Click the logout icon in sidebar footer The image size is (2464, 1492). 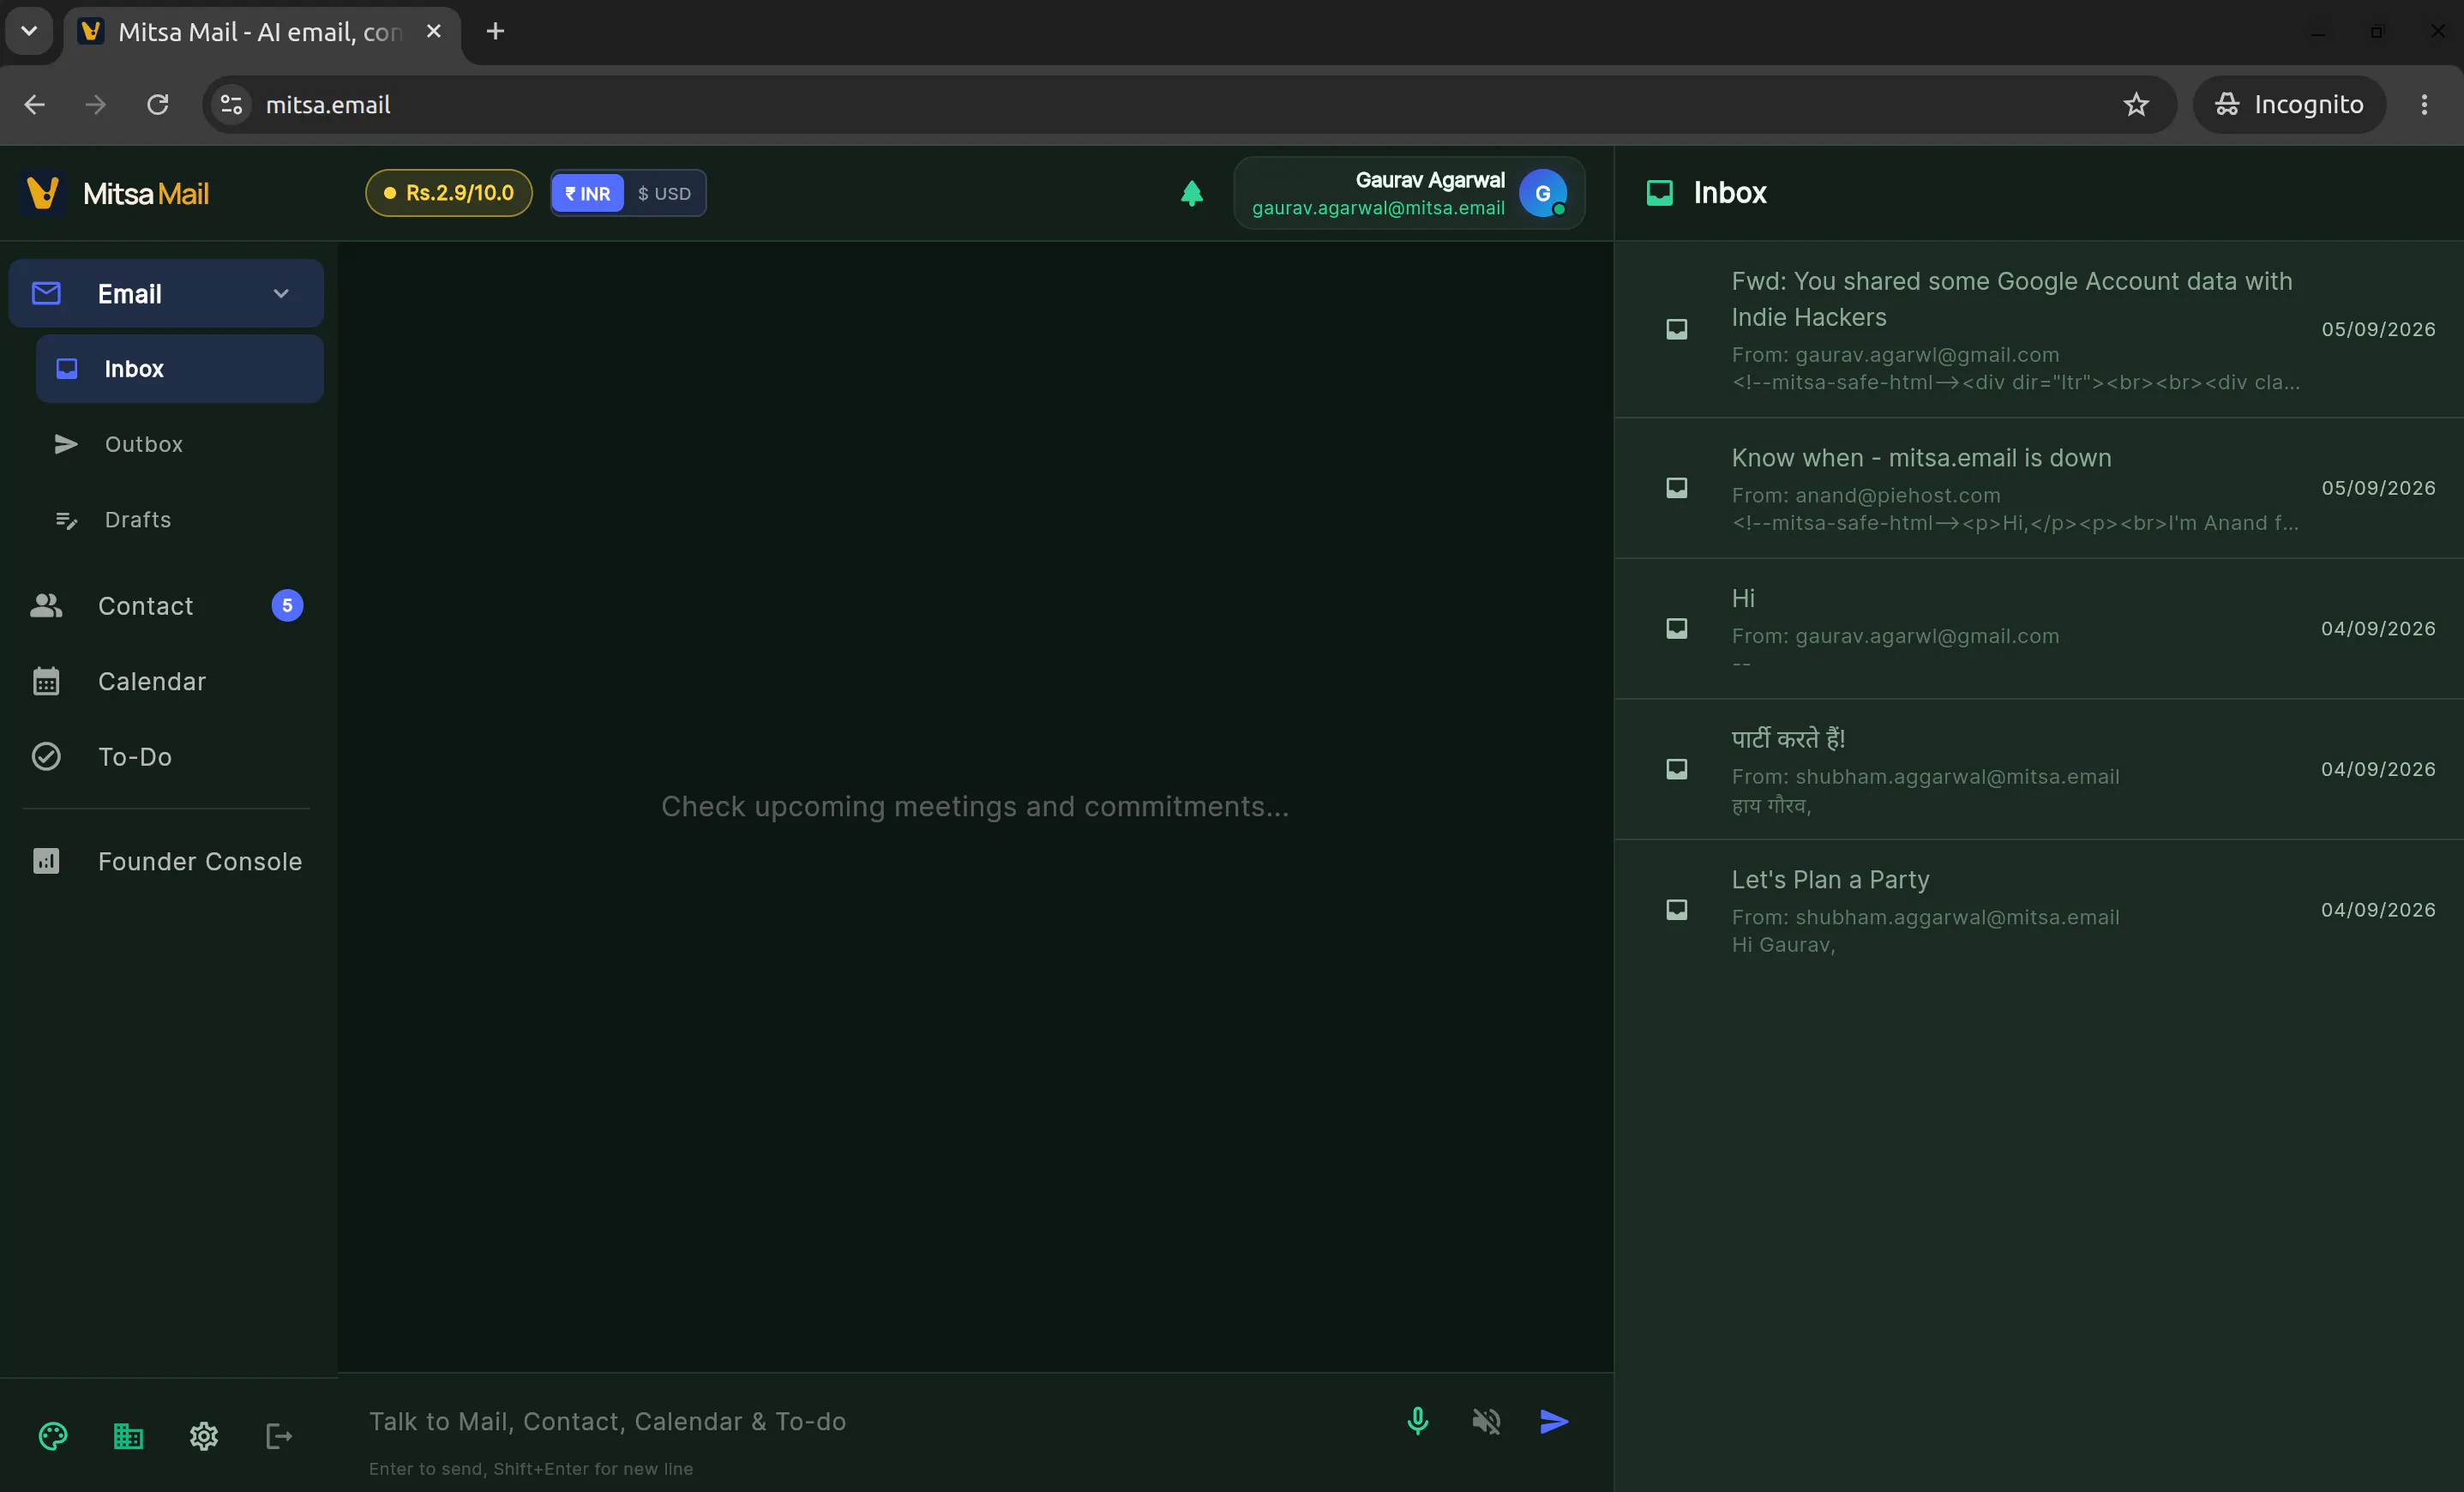click(x=279, y=1437)
